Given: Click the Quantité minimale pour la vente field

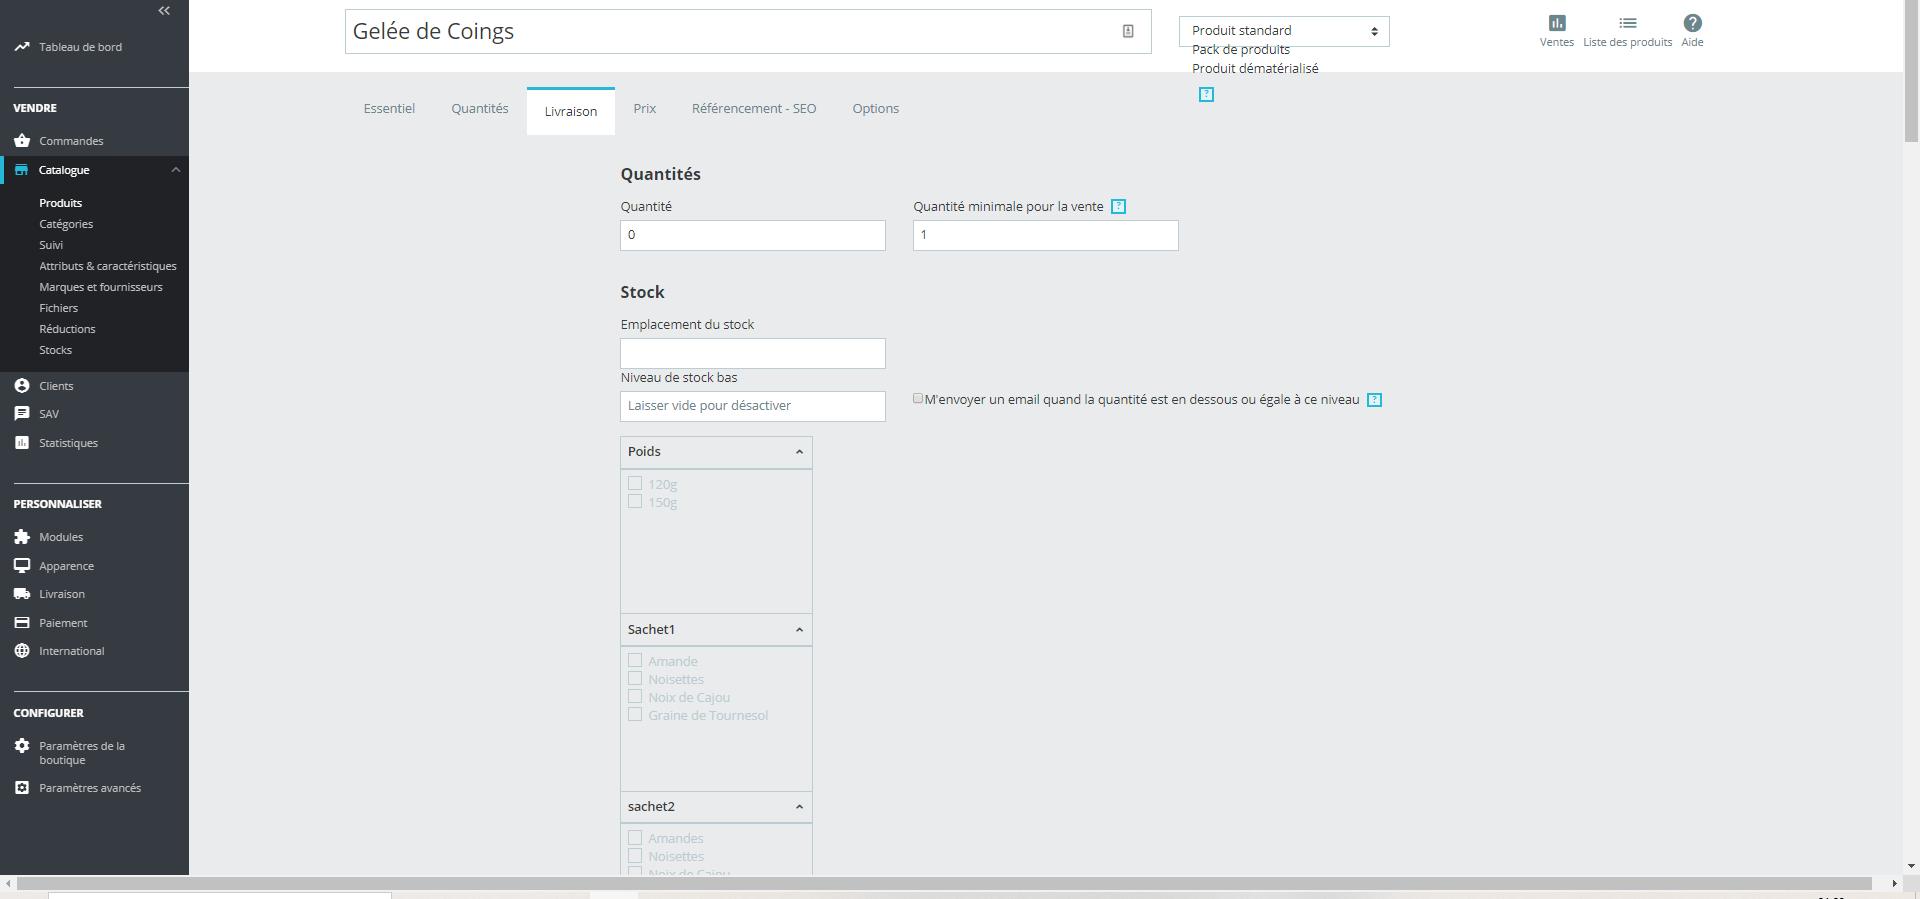Looking at the screenshot, I should coord(1046,235).
